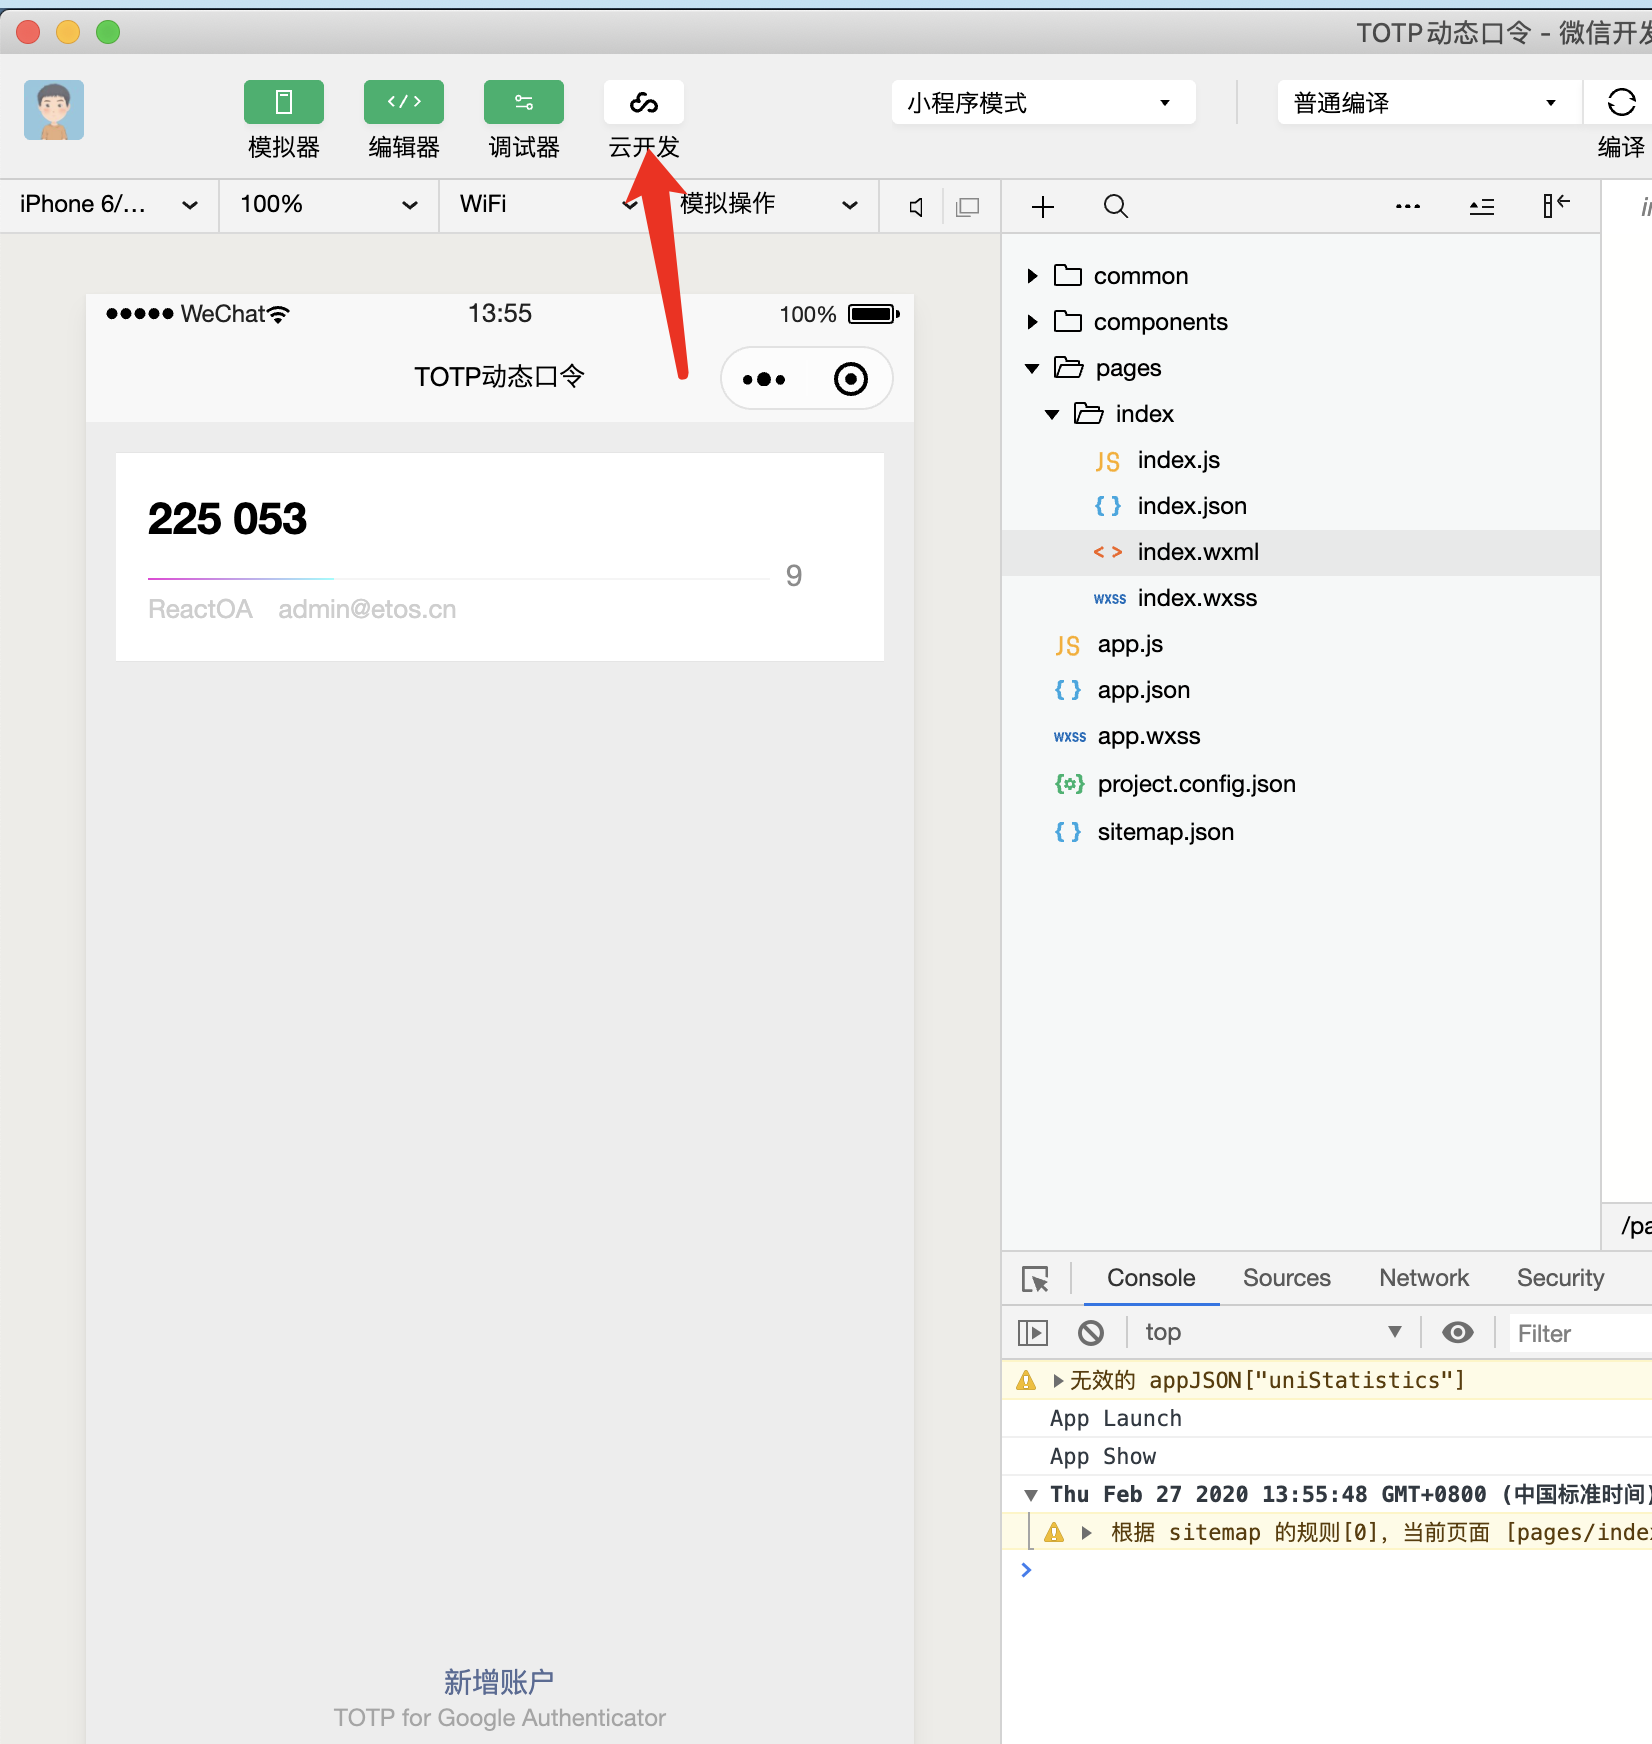Expand the uniStatistics warning message

click(x=1058, y=1381)
